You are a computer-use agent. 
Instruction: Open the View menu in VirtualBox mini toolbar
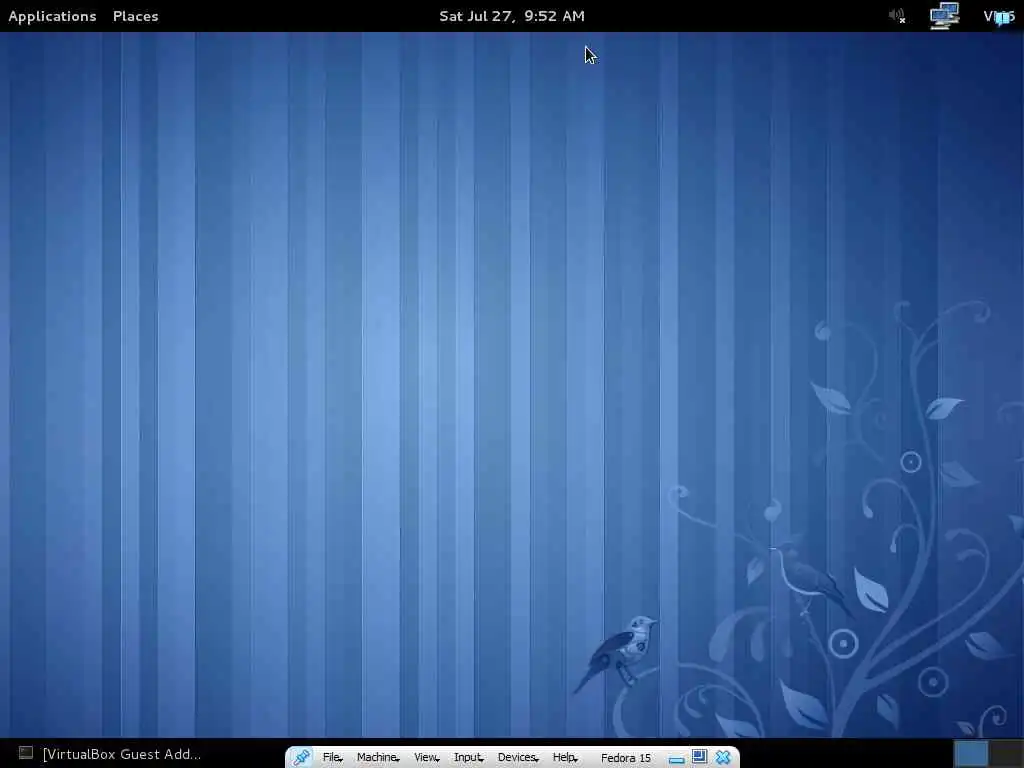426,758
